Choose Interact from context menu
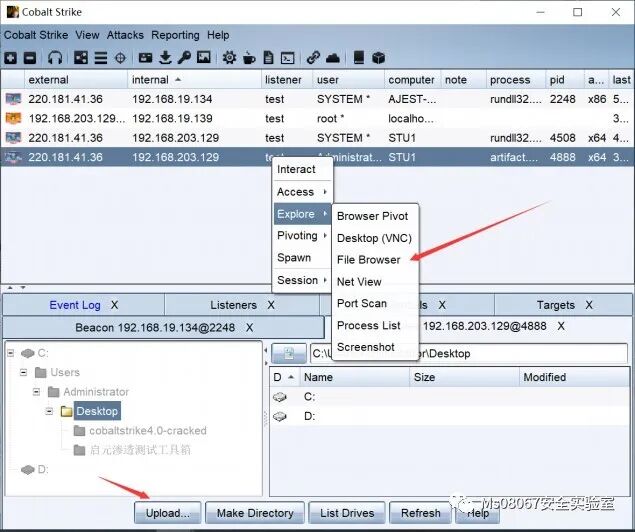 pyautogui.click(x=302, y=169)
